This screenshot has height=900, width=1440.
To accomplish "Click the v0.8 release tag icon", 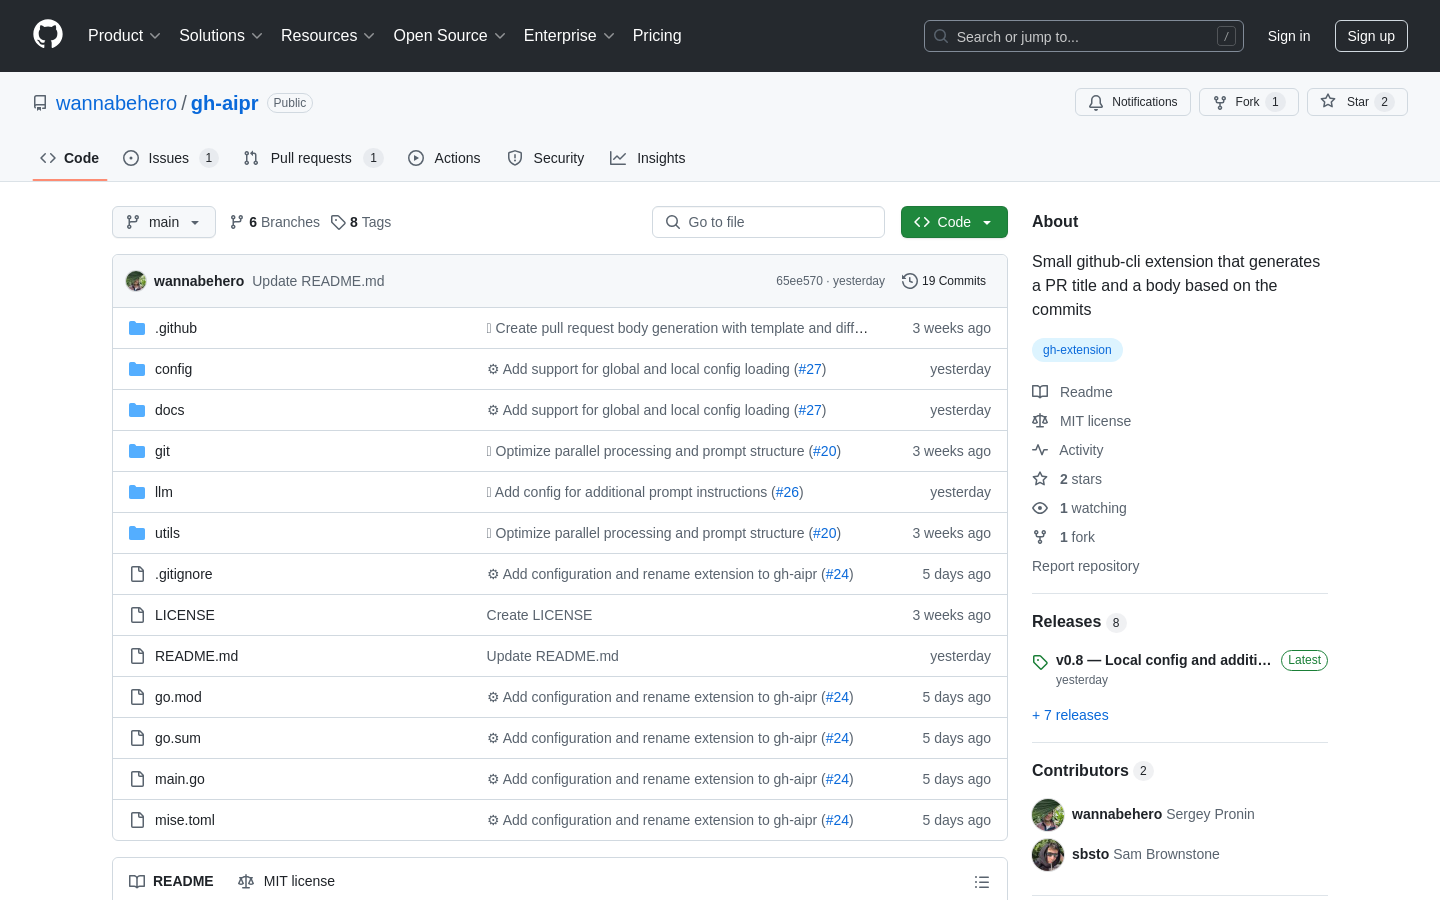I will point(1040,662).
